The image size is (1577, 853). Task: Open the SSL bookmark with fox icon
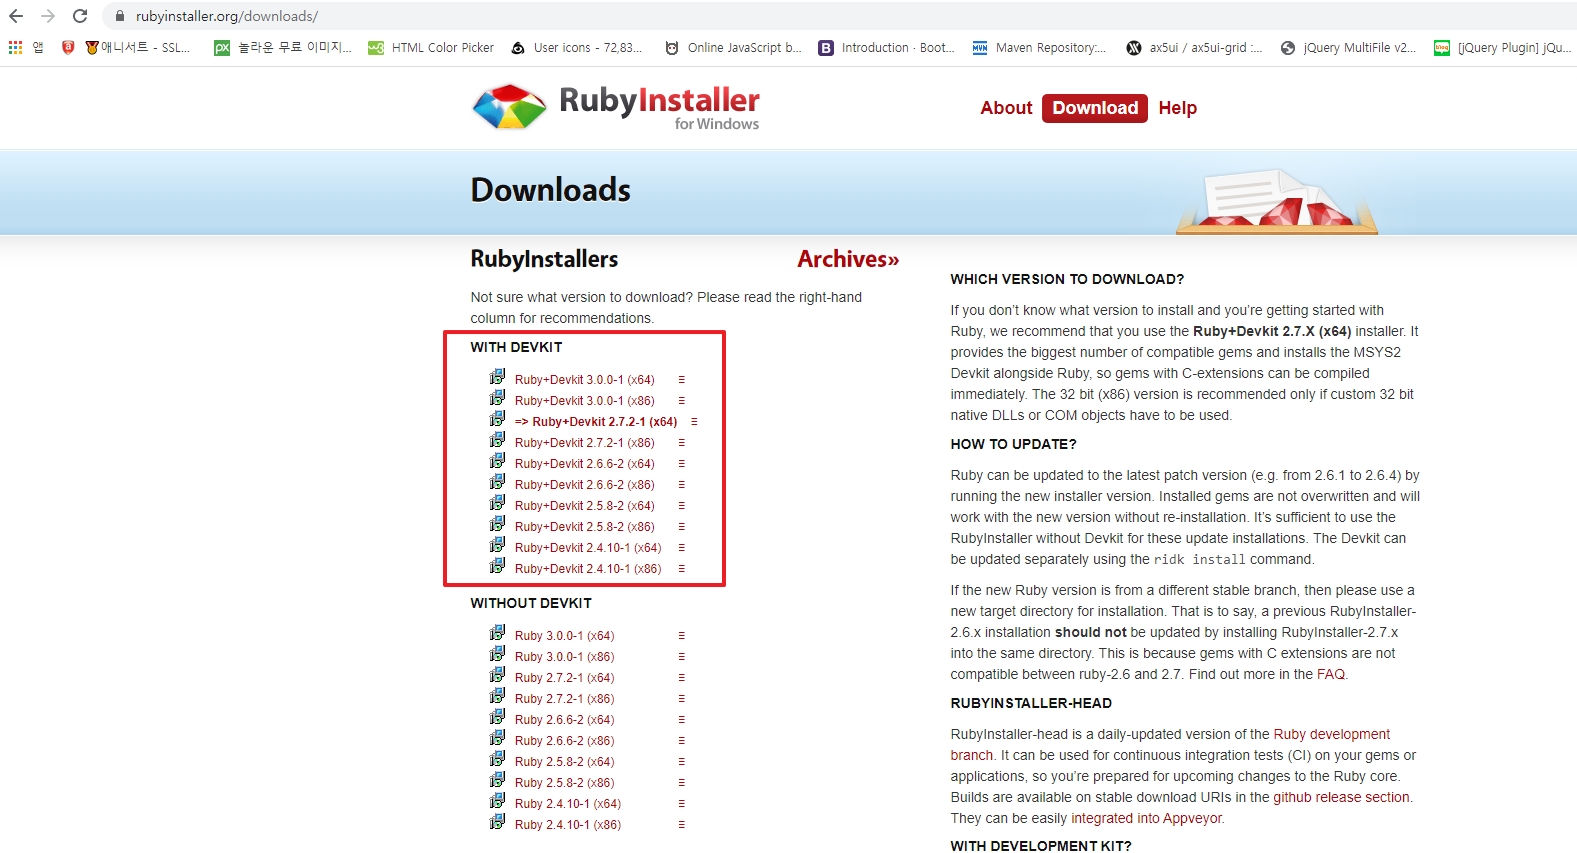pyautogui.click(x=138, y=47)
